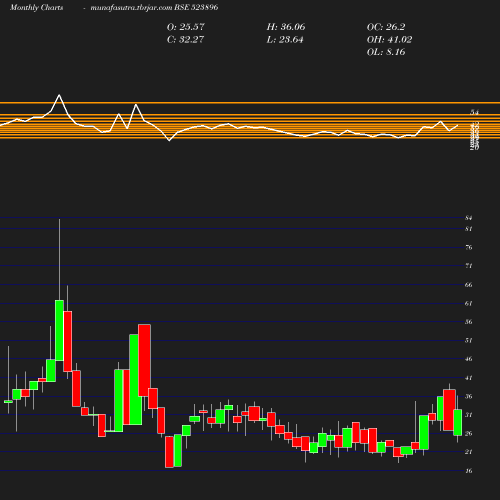Image resolution: width=500 pixels, height=500 pixels.
Task: Click the 'OC: 26.2' reading
Action: [386, 27]
